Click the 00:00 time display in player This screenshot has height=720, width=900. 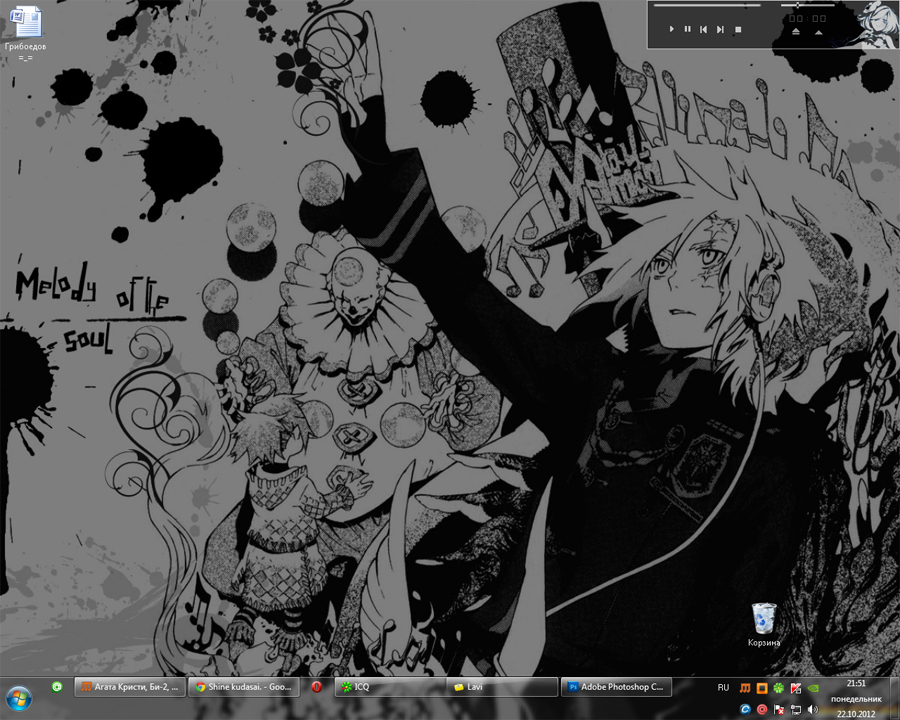click(807, 18)
